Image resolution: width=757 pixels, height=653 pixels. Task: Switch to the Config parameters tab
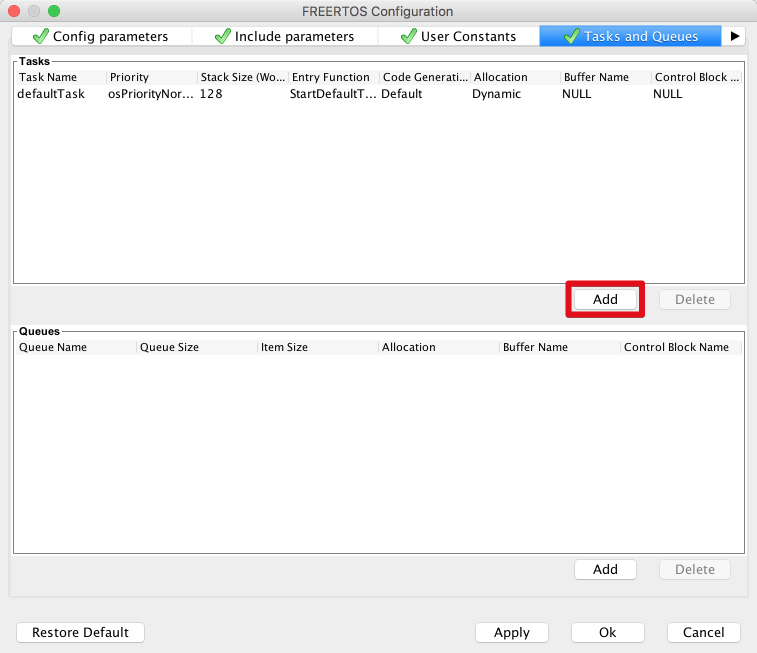click(x=101, y=36)
